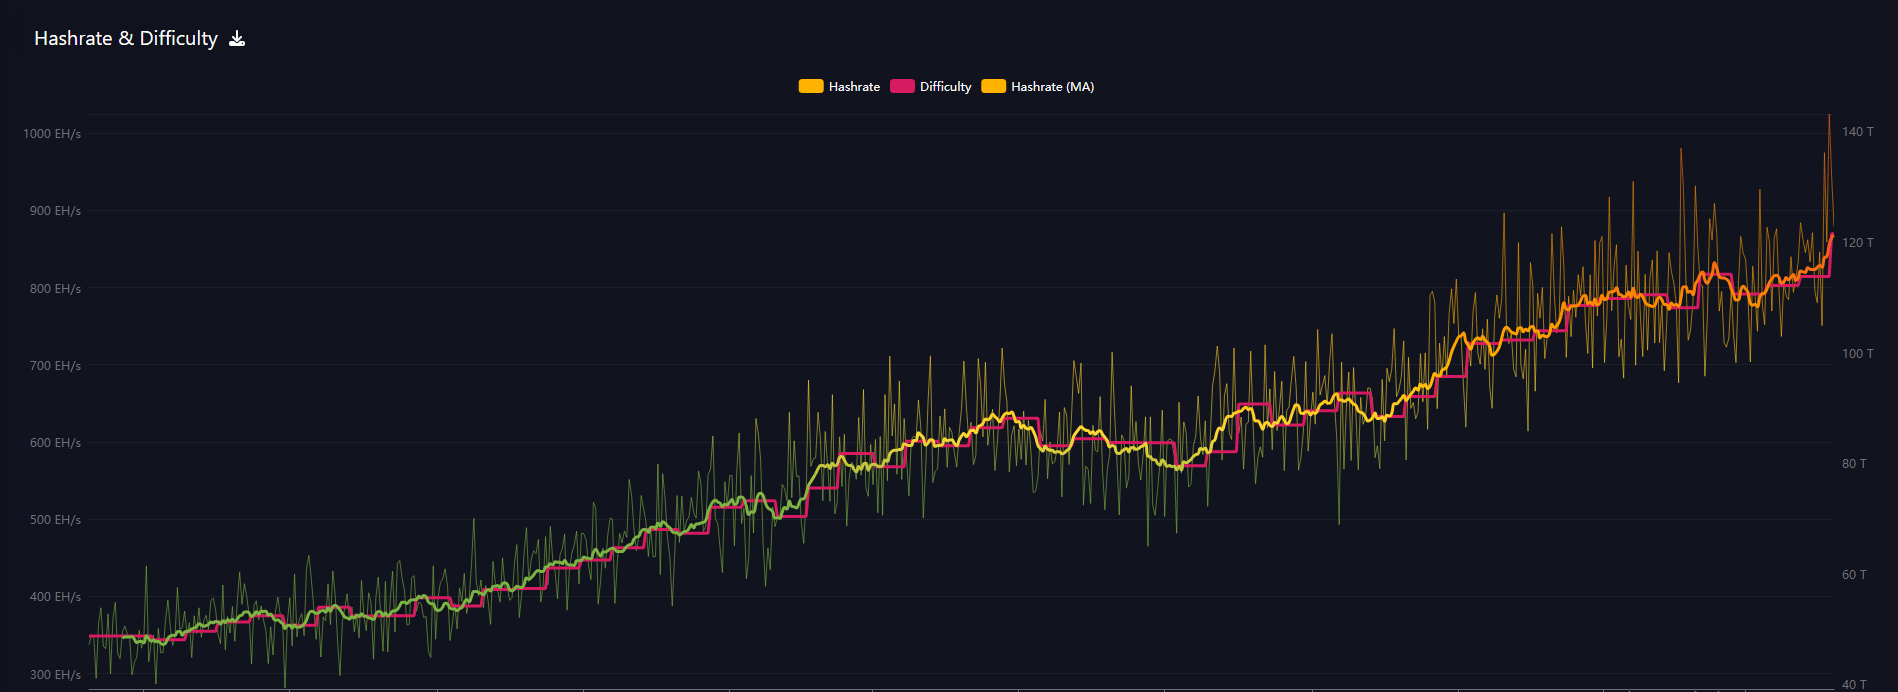Click the 140 T right axis label

(x=1857, y=132)
